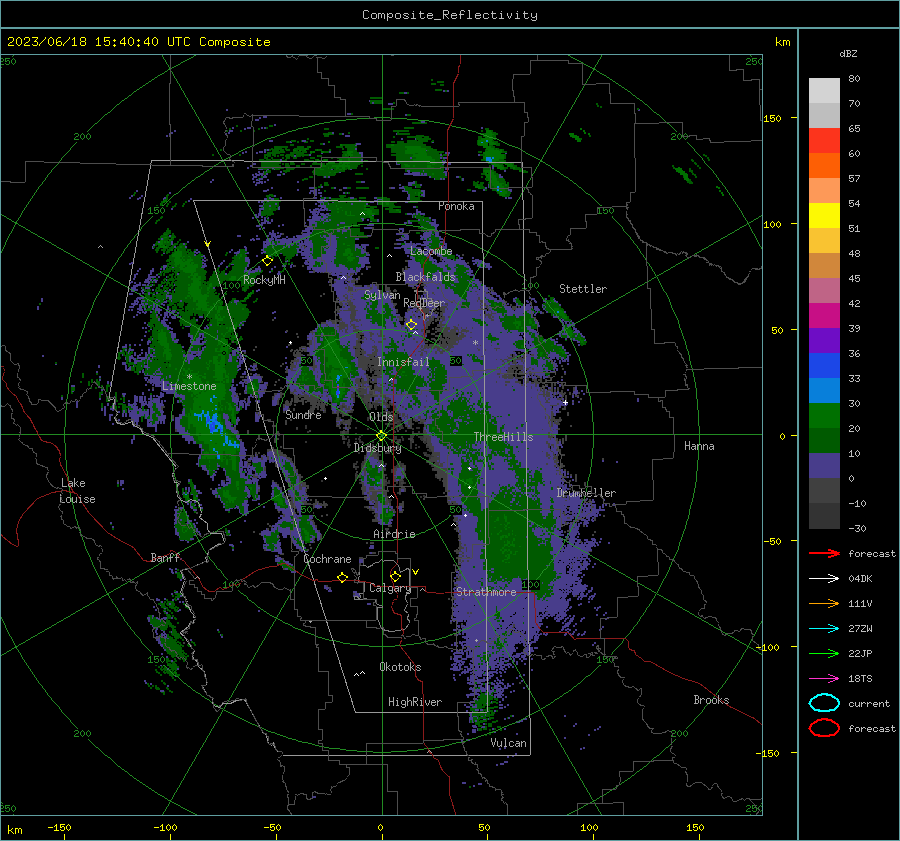
Task: Click the yellow diamond marker near Cochrane
Action: coord(343,577)
